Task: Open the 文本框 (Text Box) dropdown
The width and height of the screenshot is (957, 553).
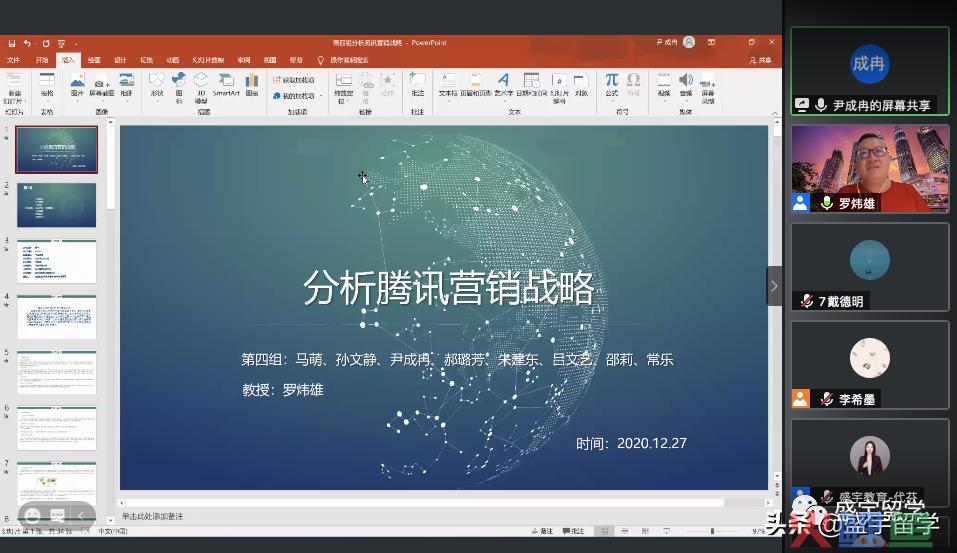Action: tap(448, 85)
